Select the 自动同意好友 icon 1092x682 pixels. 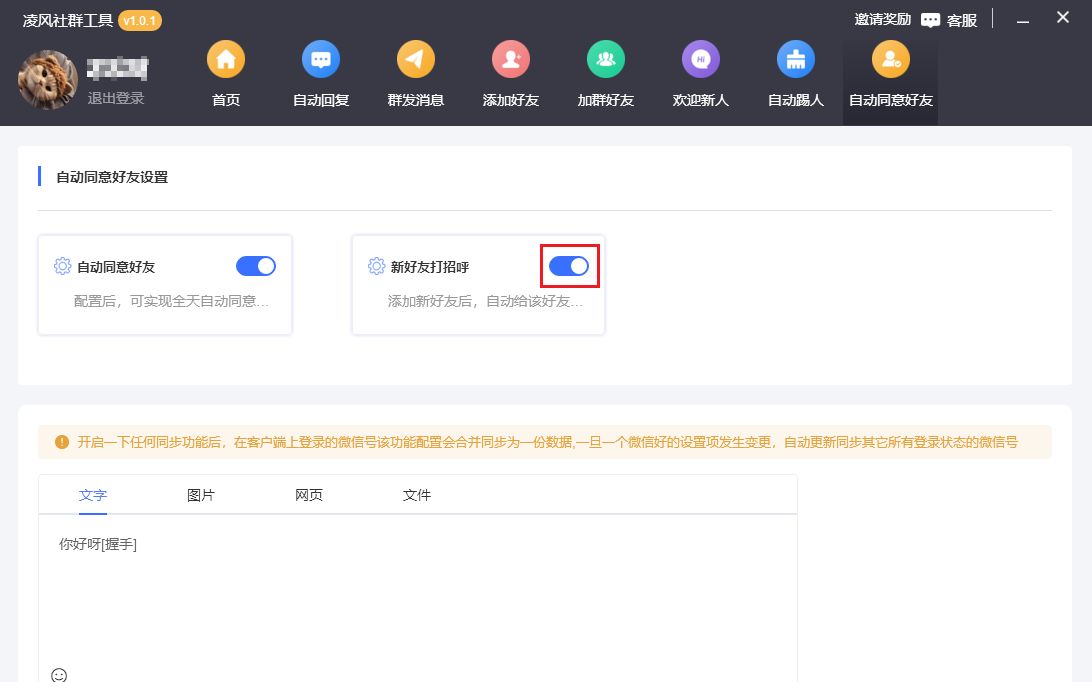pos(891,59)
